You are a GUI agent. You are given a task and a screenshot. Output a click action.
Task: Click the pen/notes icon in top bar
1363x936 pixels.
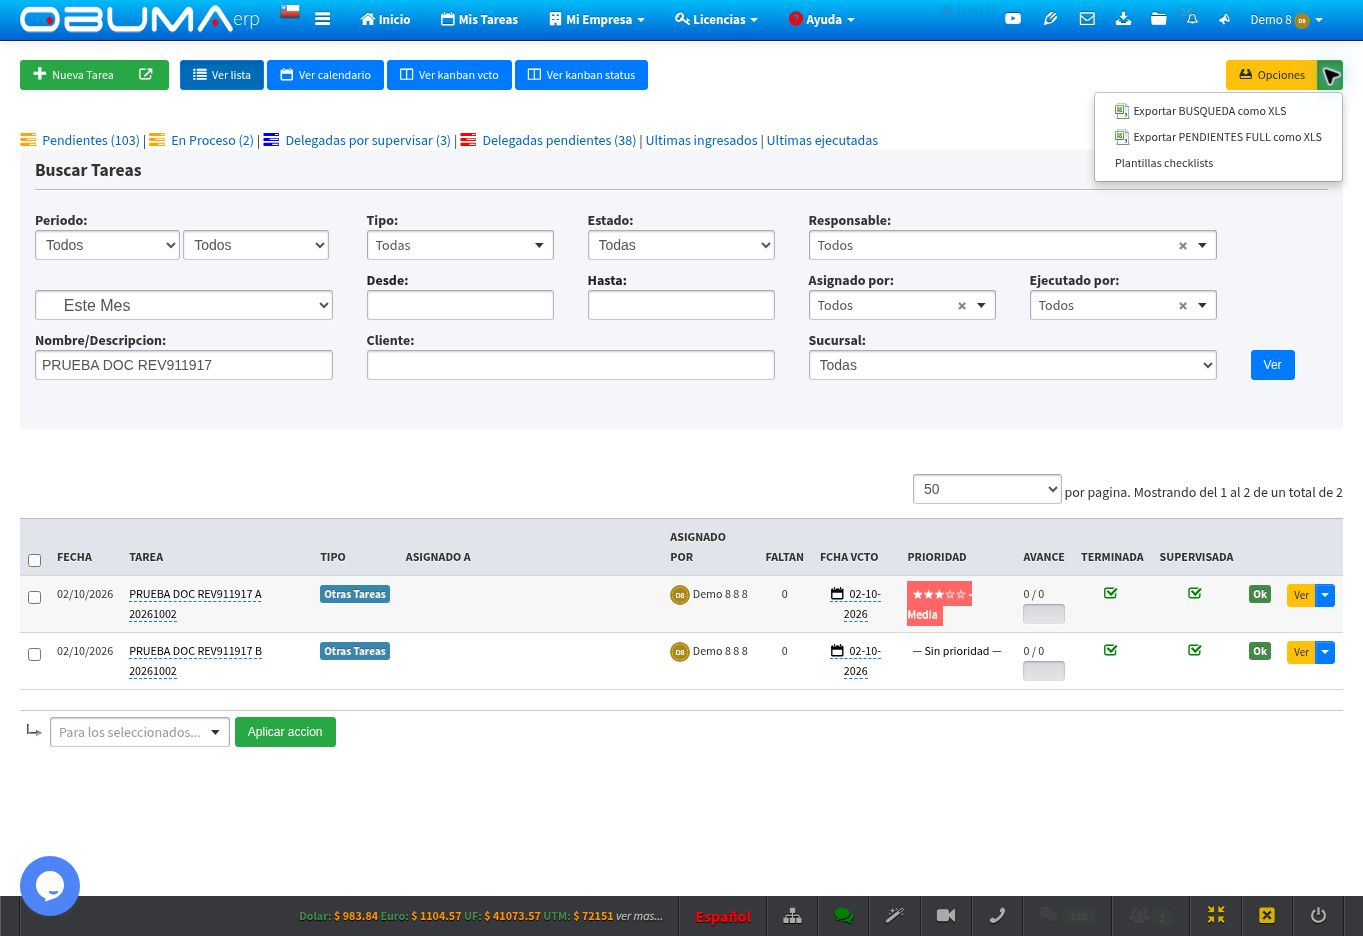click(x=1050, y=19)
